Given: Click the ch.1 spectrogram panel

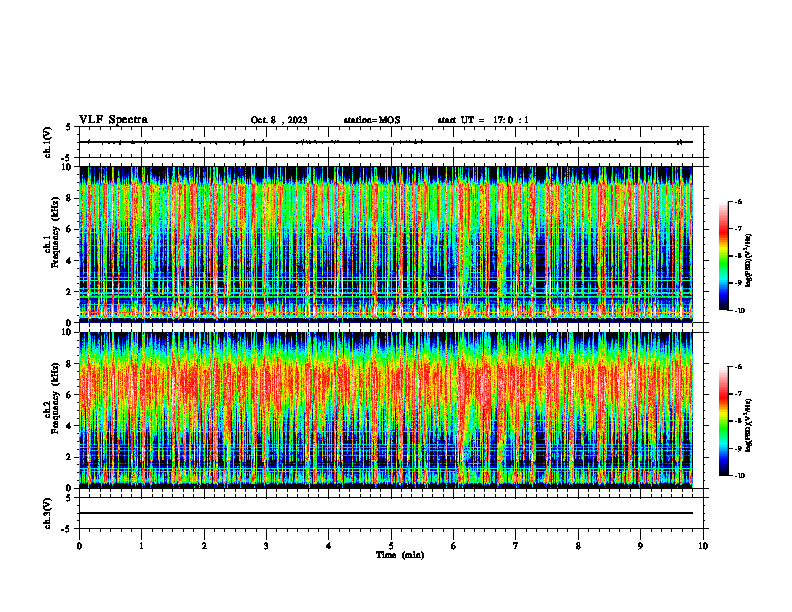Looking at the screenshot, I should click(386, 244).
